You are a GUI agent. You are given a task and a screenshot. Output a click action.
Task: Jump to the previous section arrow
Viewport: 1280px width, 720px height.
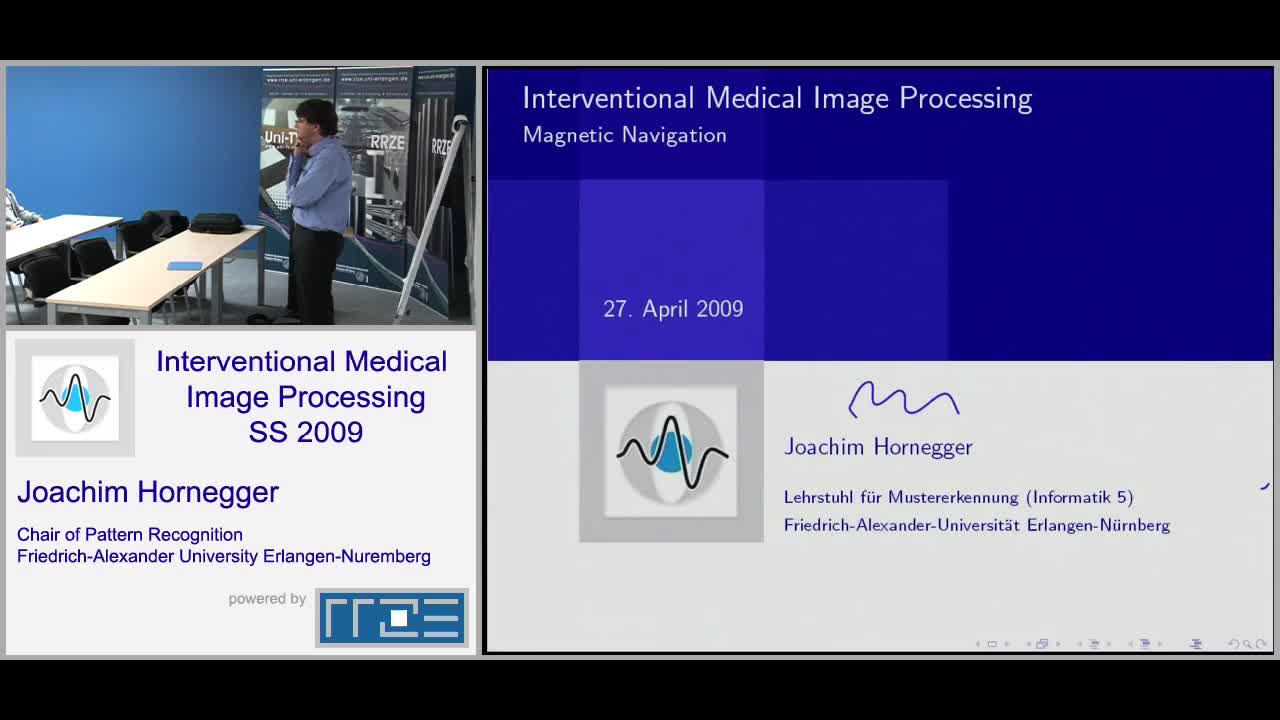(x=1131, y=644)
